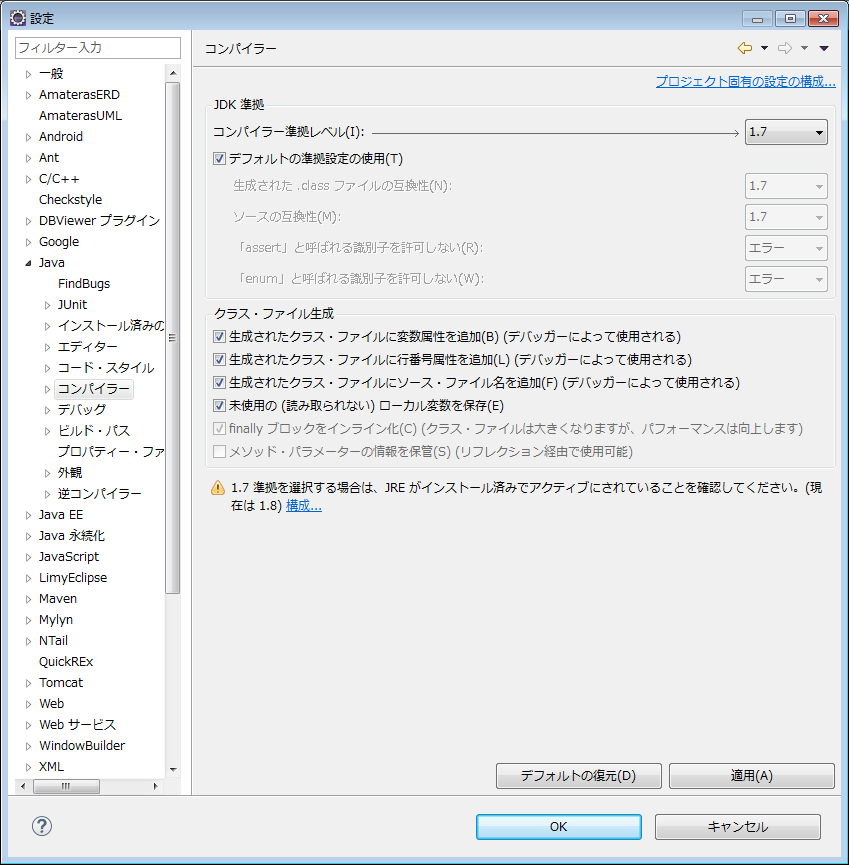The image size is (849, 865).
Task: Select Checkstyle in the preferences tree
Action: tap(71, 200)
